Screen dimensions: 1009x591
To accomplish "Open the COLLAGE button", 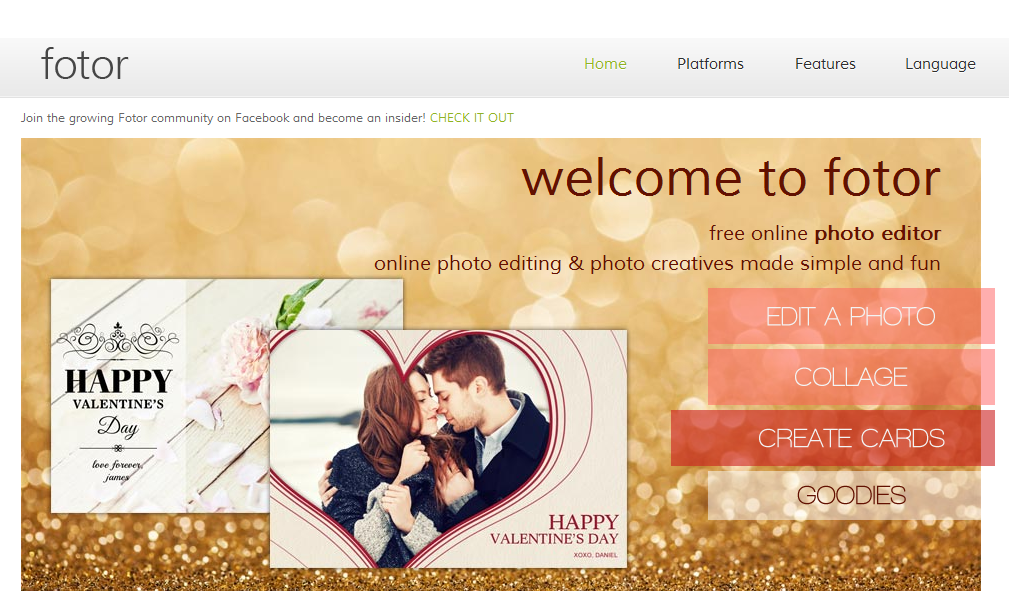I will pyautogui.click(x=851, y=377).
